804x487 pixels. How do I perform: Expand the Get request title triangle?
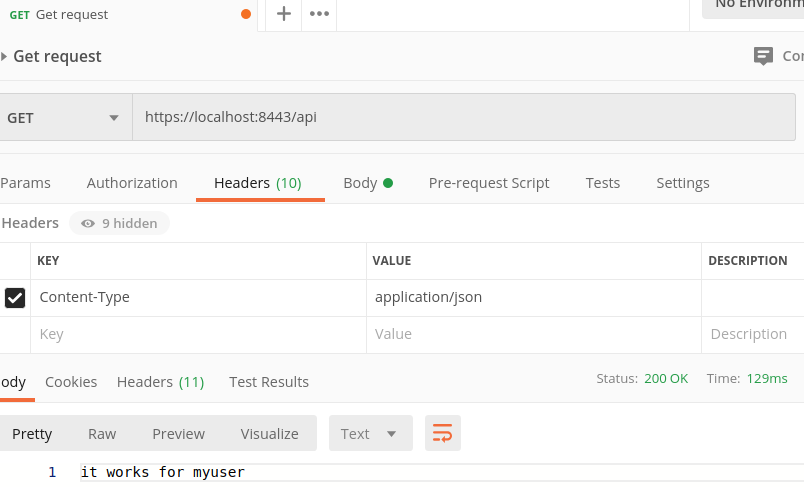click(x=4, y=56)
